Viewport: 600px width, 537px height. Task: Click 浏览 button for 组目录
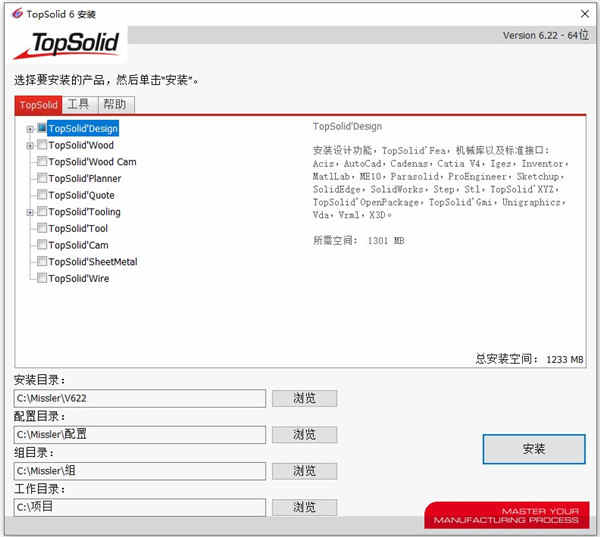coord(305,471)
